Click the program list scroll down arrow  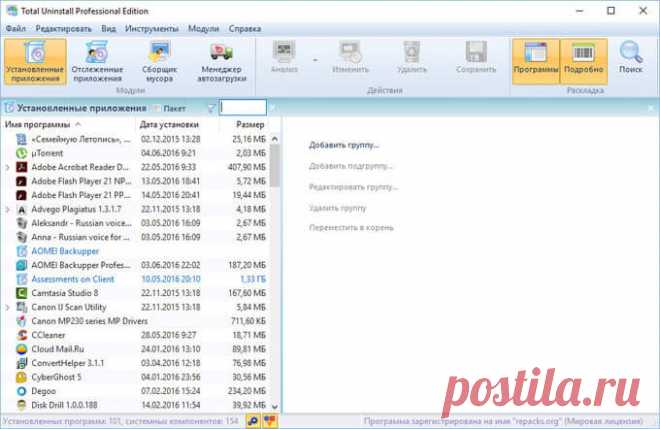[x=275, y=407]
